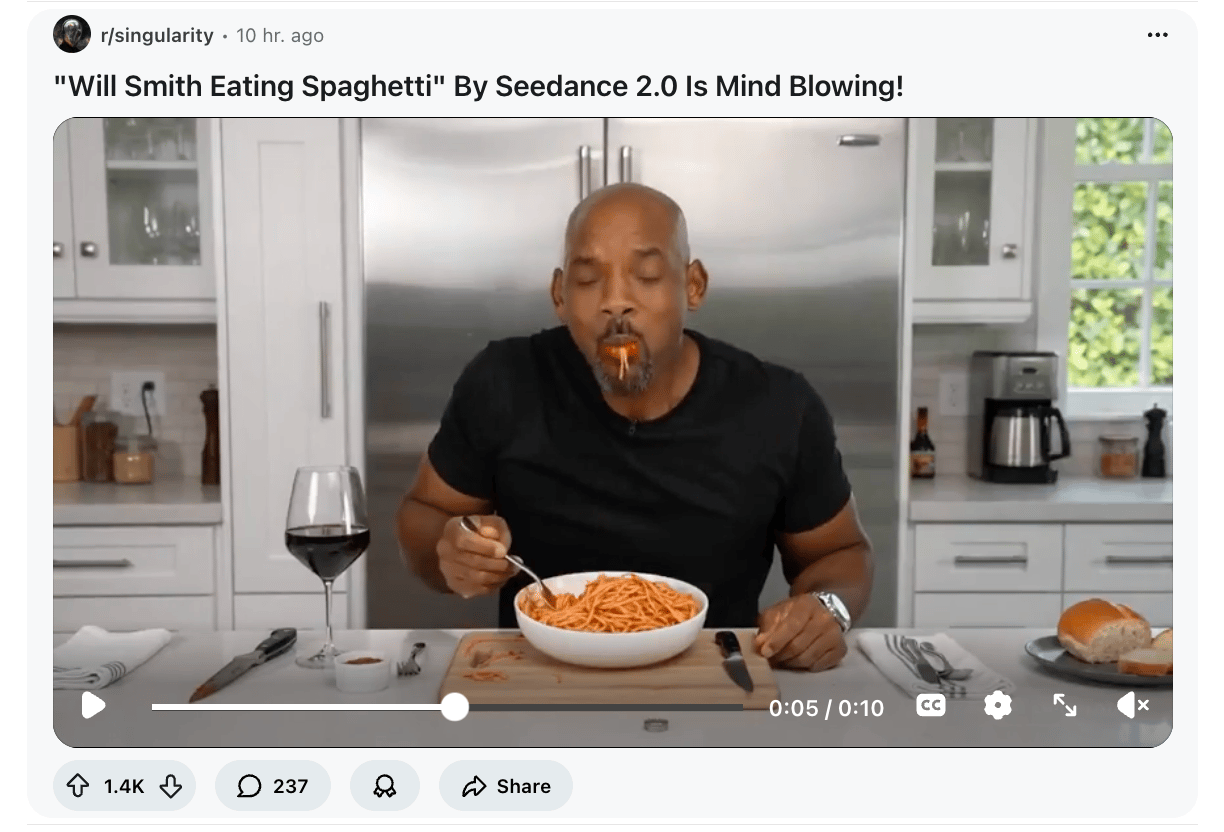Toggle closed captions with the CC icon
The image size is (1224, 832).
click(931, 706)
